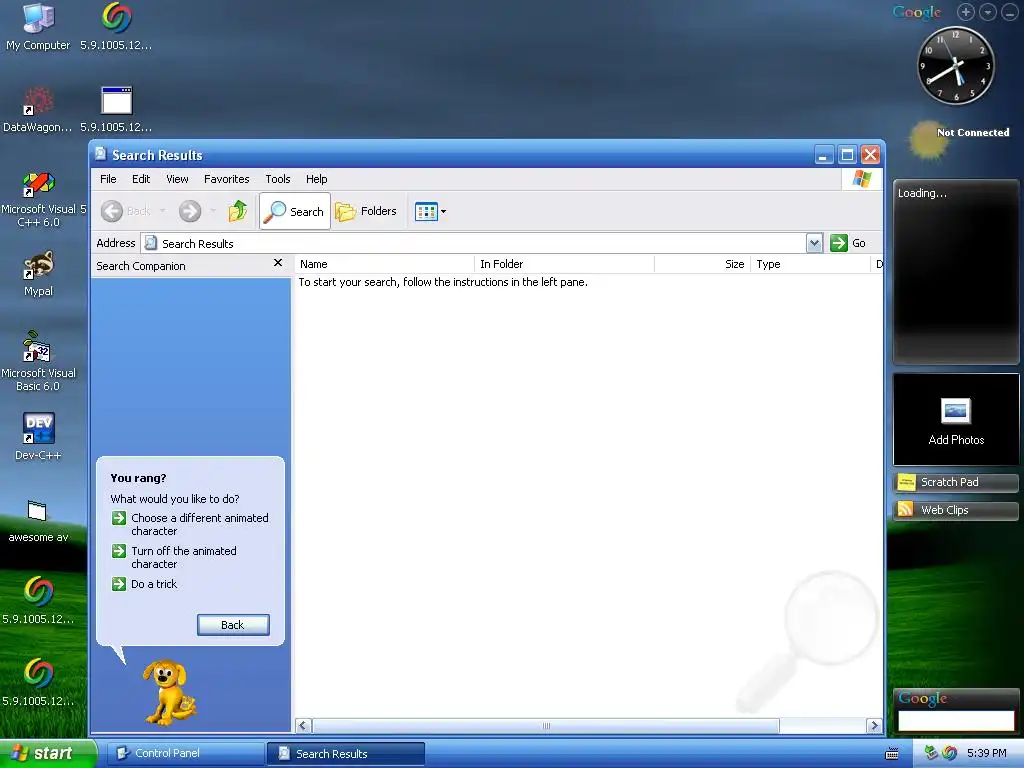Open DataWagon desktop shortcut
1024x768 pixels.
38,109
